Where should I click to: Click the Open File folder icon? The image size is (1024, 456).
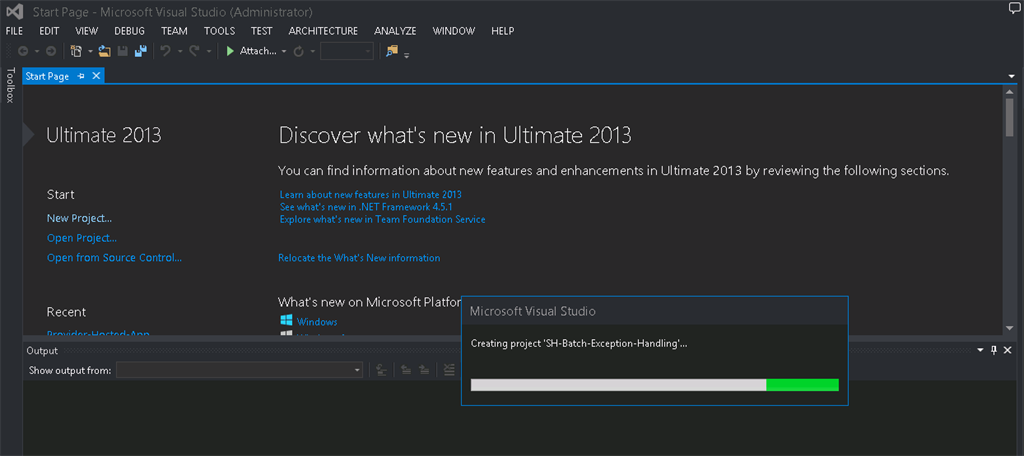click(104, 51)
